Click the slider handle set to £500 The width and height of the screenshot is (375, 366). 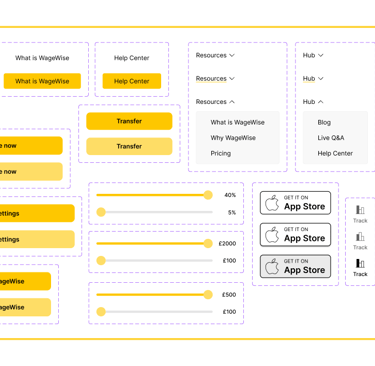coord(208,295)
